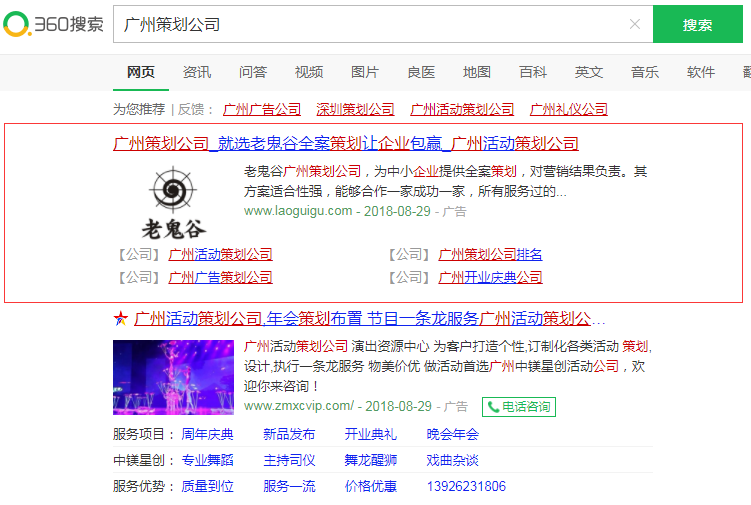Viewport: 751px width, 505px height.
Task: Open suggested search 广州活动策划公司 in recommendations
Action: pos(462,109)
